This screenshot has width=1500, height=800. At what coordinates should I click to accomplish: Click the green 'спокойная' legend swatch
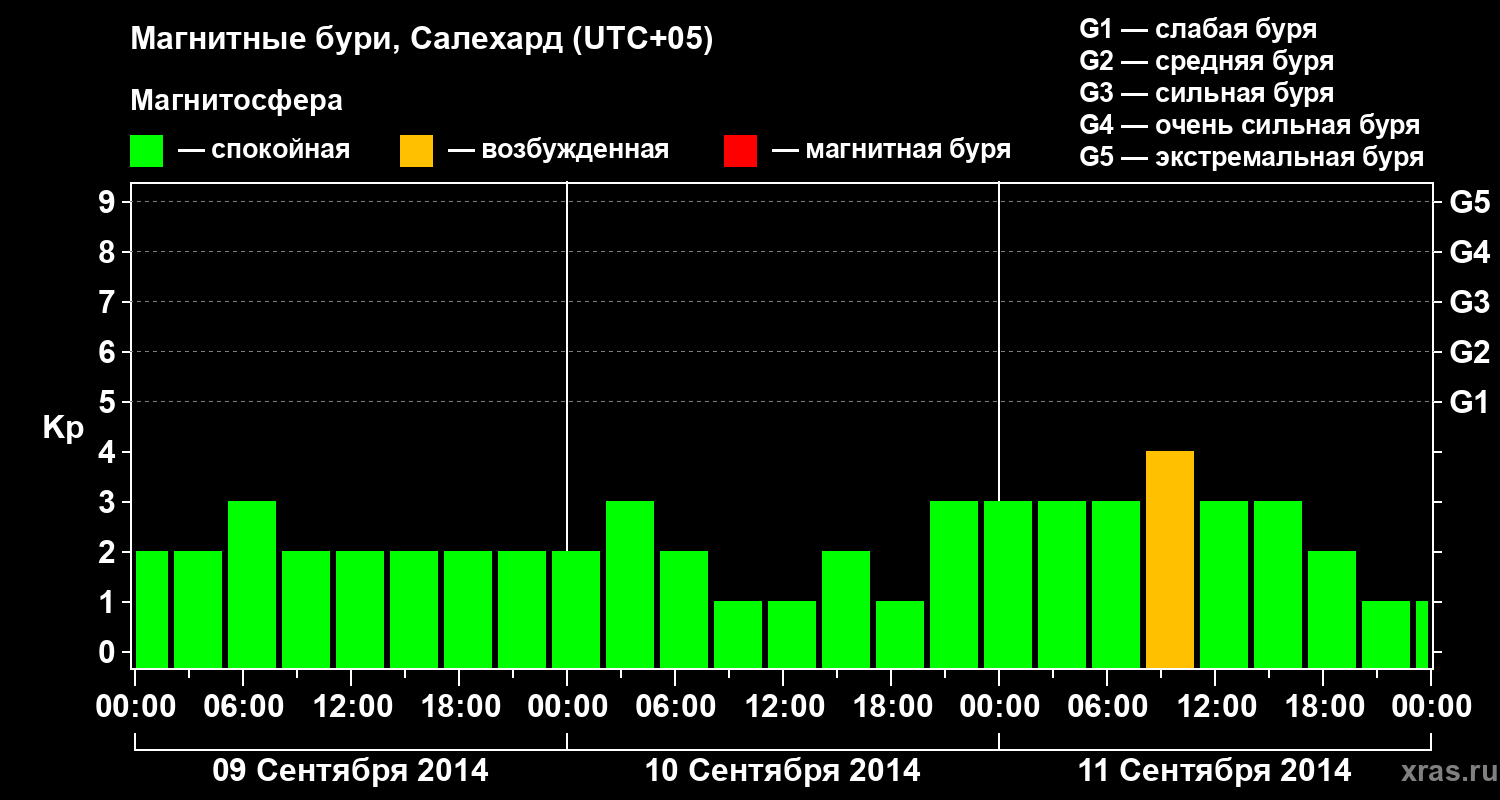tap(147, 151)
